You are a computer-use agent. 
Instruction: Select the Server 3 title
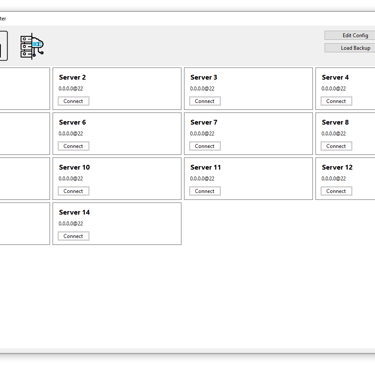pyautogui.click(x=204, y=77)
